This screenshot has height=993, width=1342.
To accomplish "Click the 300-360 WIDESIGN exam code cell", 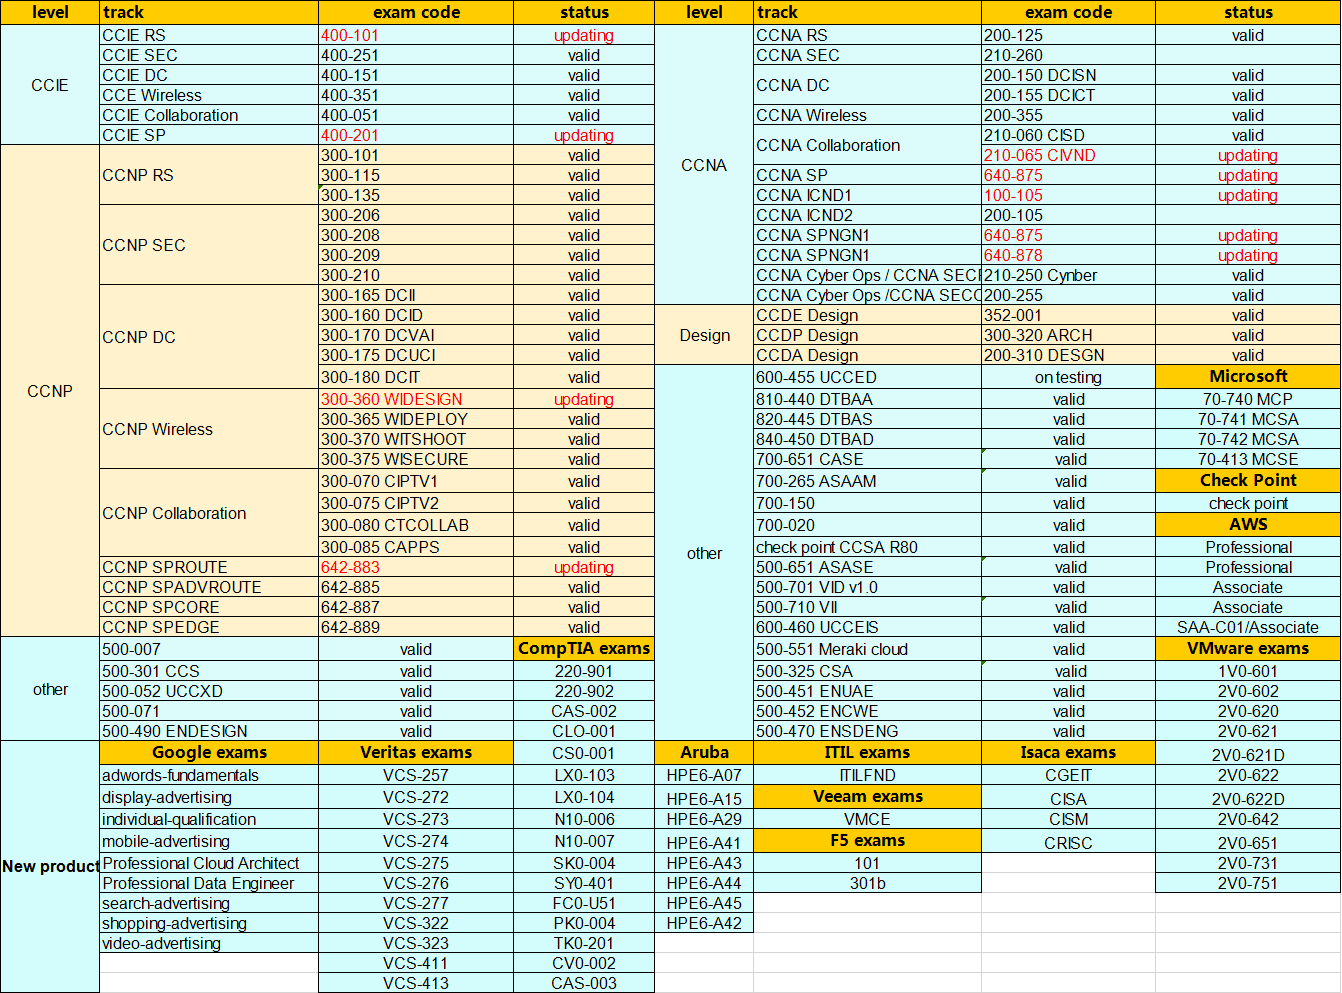I will coord(415,399).
